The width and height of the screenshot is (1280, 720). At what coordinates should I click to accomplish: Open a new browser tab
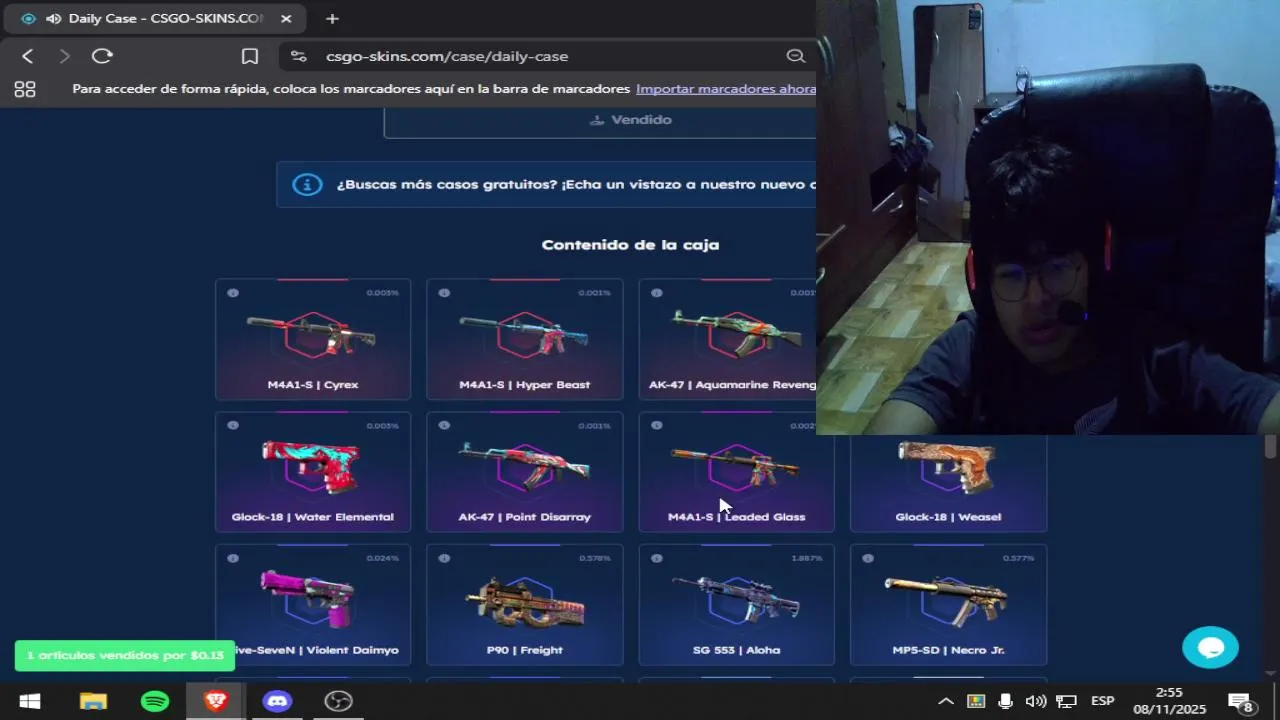332,18
